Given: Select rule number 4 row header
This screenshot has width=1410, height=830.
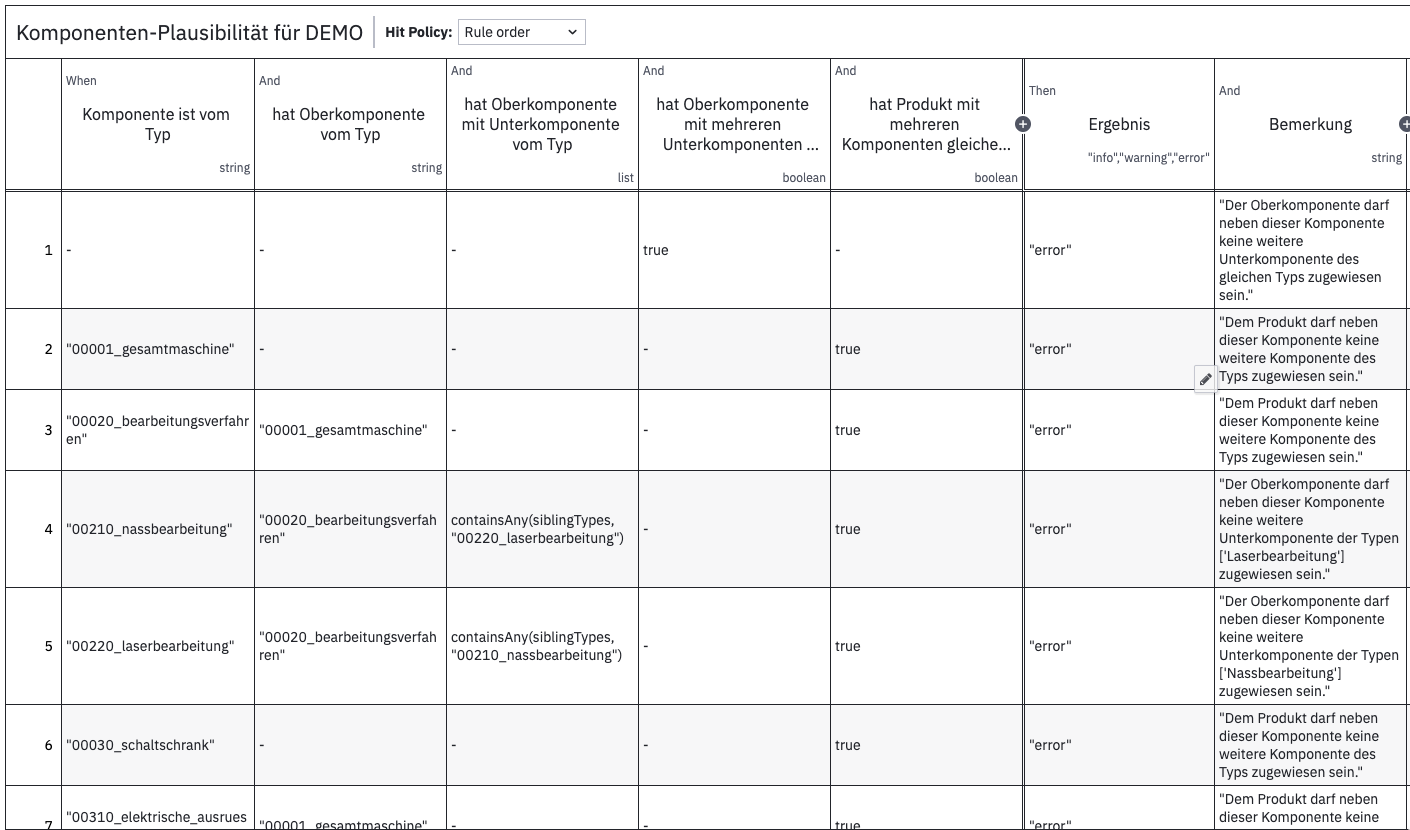Looking at the screenshot, I should point(34,529).
